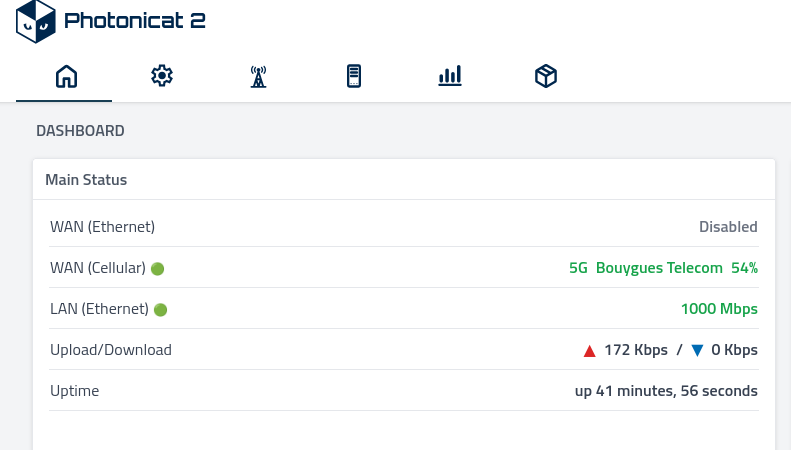Image resolution: width=791 pixels, height=450 pixels.
Task: Click the uptime duration value
Action: point(666,391)
